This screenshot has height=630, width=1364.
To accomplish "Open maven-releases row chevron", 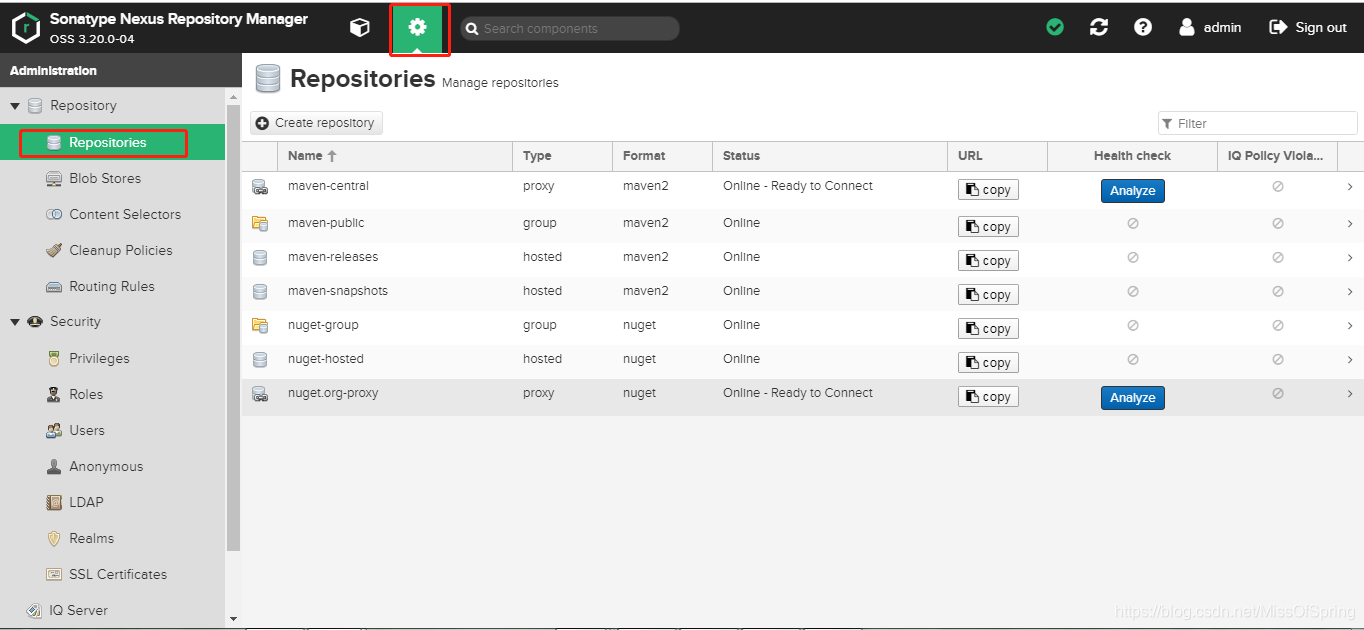I will point(1350,258).
